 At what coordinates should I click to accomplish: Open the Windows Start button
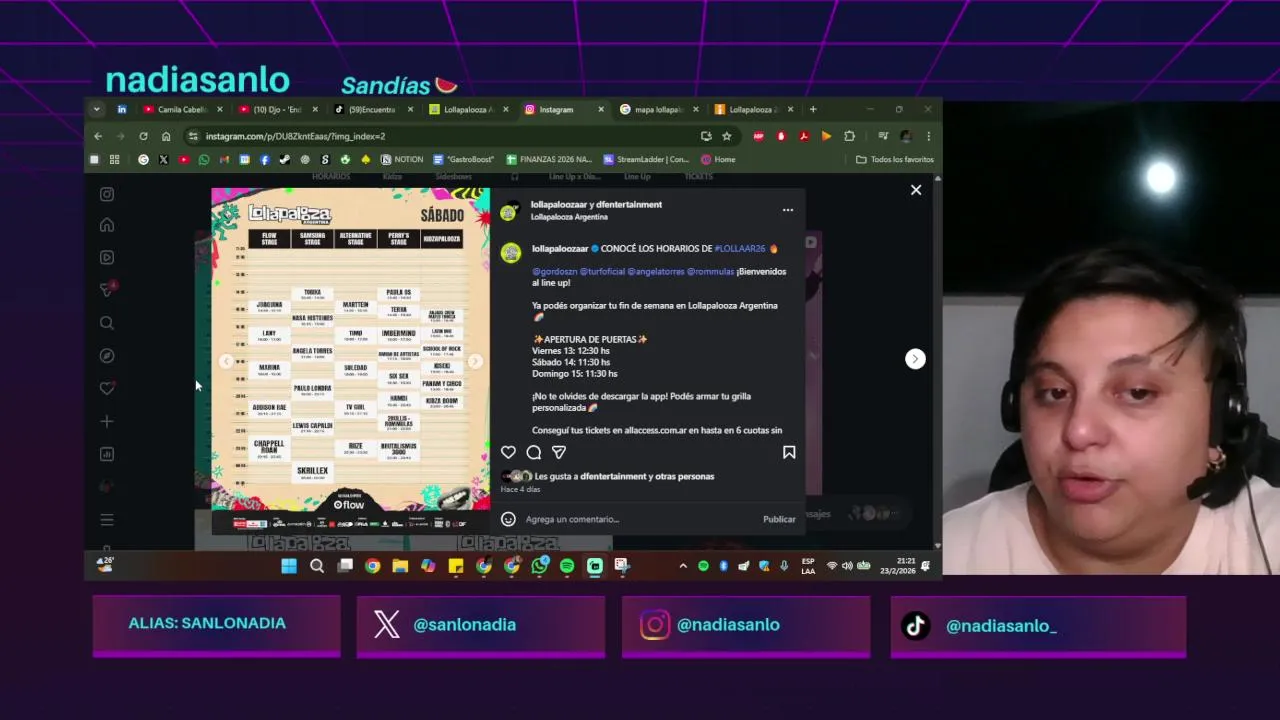pos(289,566)
